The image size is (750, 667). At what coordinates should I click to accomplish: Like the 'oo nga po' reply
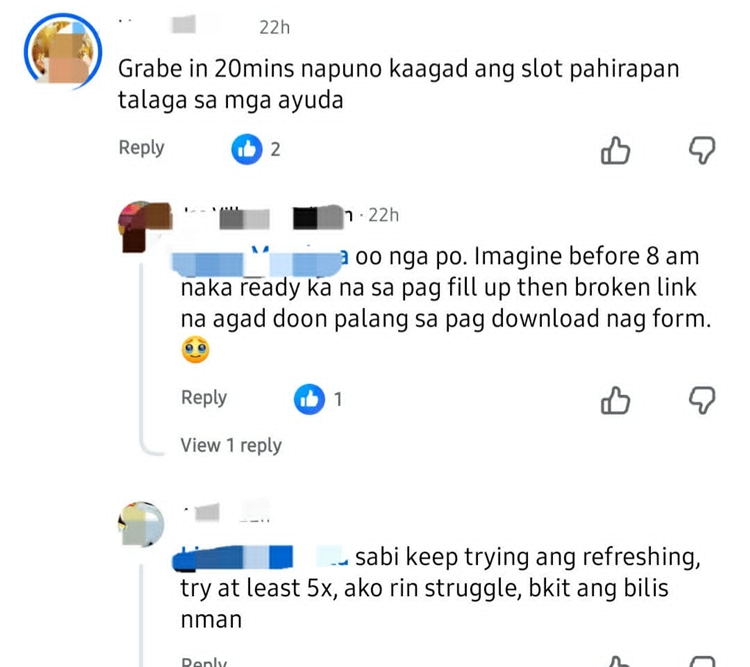click(x=615, y=400)
